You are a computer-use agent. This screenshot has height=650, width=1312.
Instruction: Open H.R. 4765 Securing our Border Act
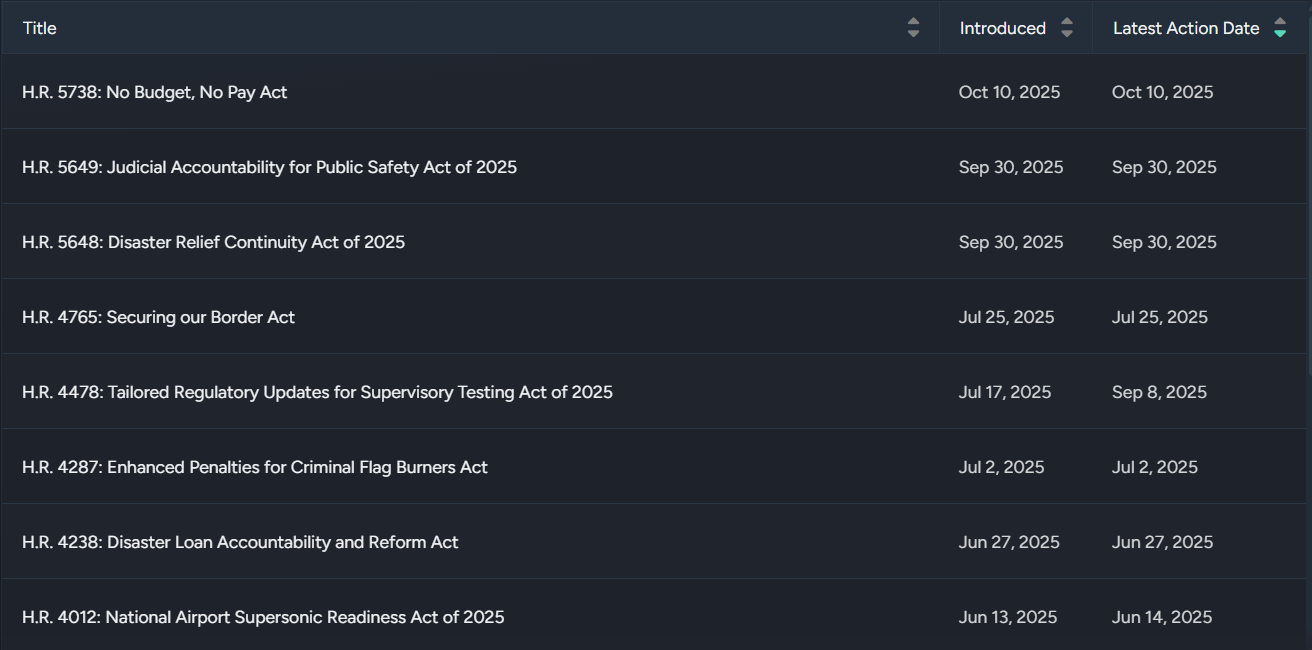pos(158,317)
